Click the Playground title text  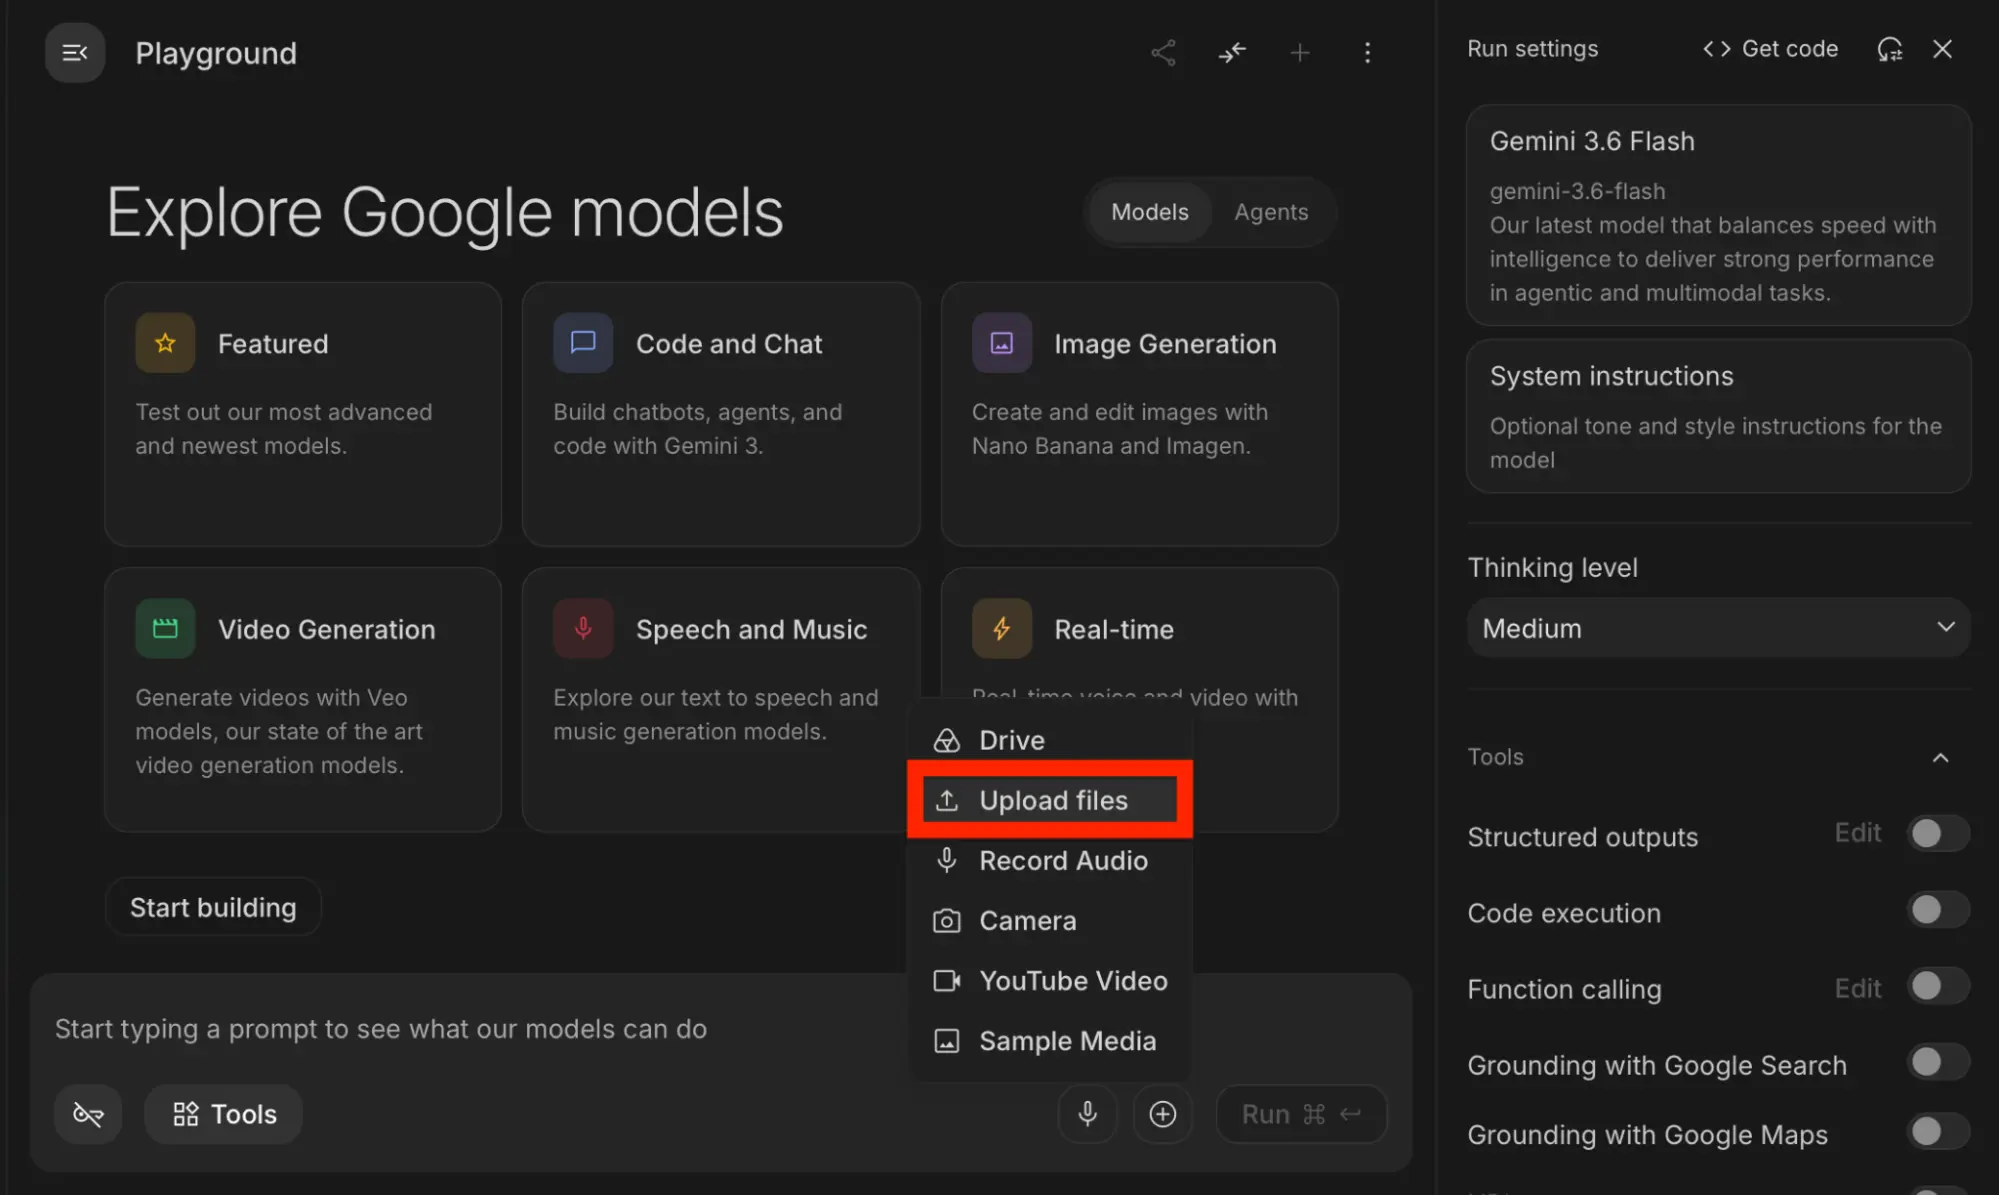216,53
